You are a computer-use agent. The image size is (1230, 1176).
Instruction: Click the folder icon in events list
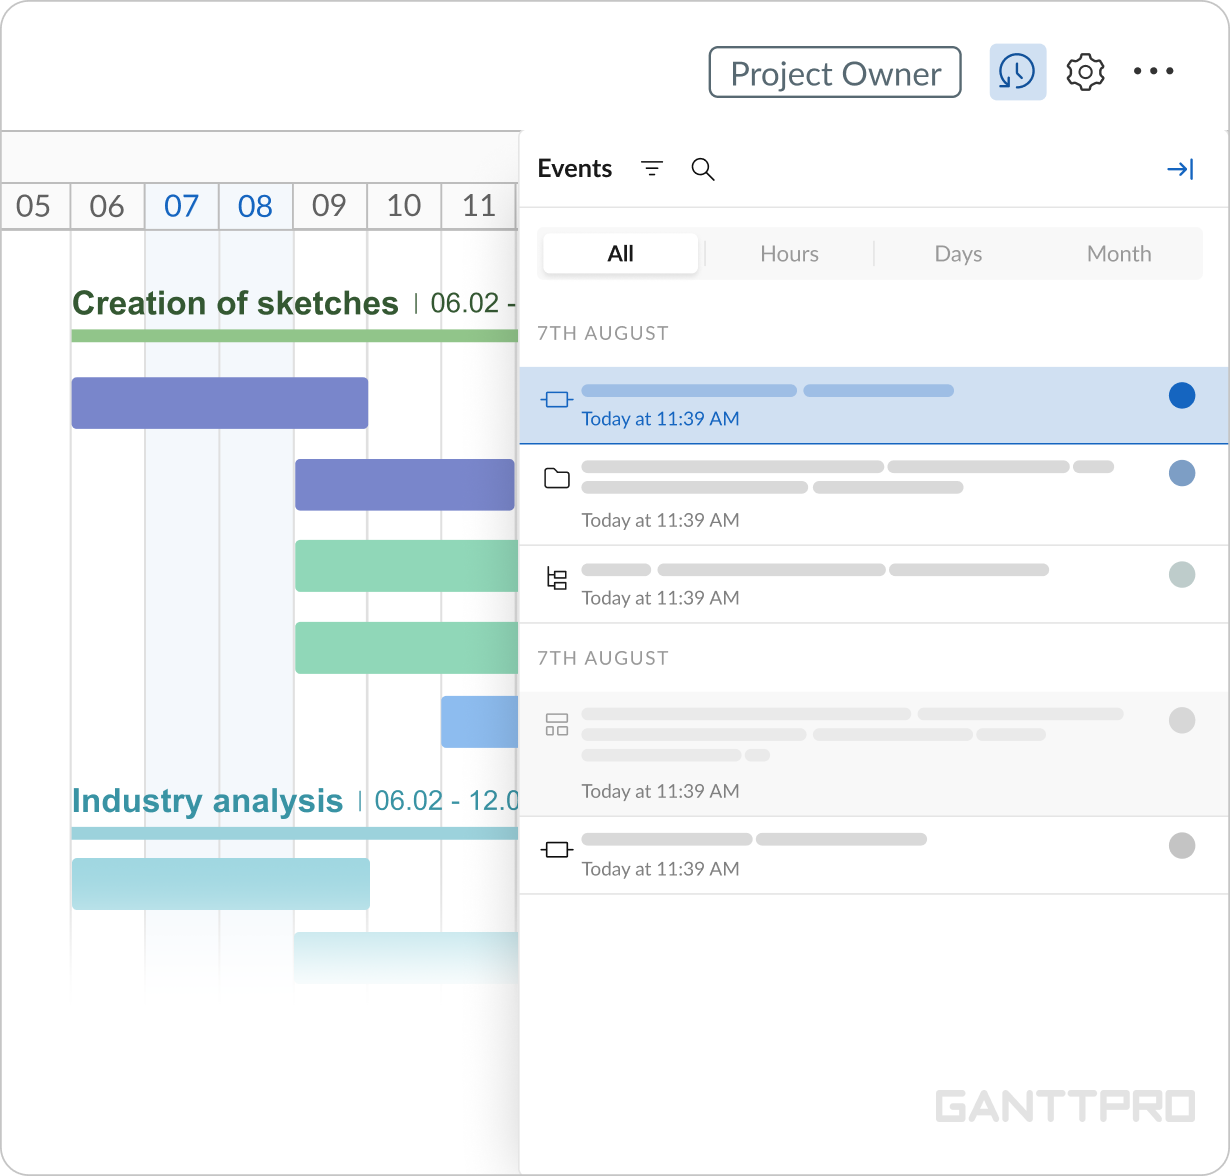pyautogui.click(x=557, y=478)
